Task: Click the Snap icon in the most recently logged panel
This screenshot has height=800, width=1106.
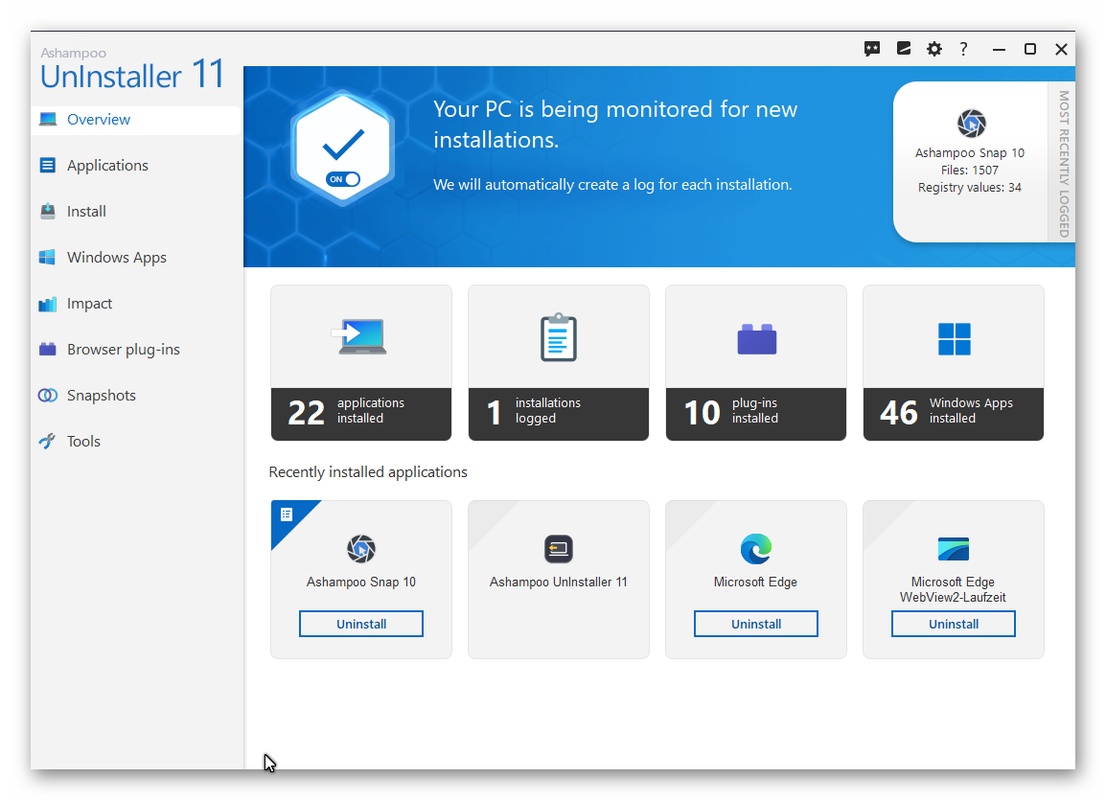Action: pyautogui.click(x=971, y=123)
